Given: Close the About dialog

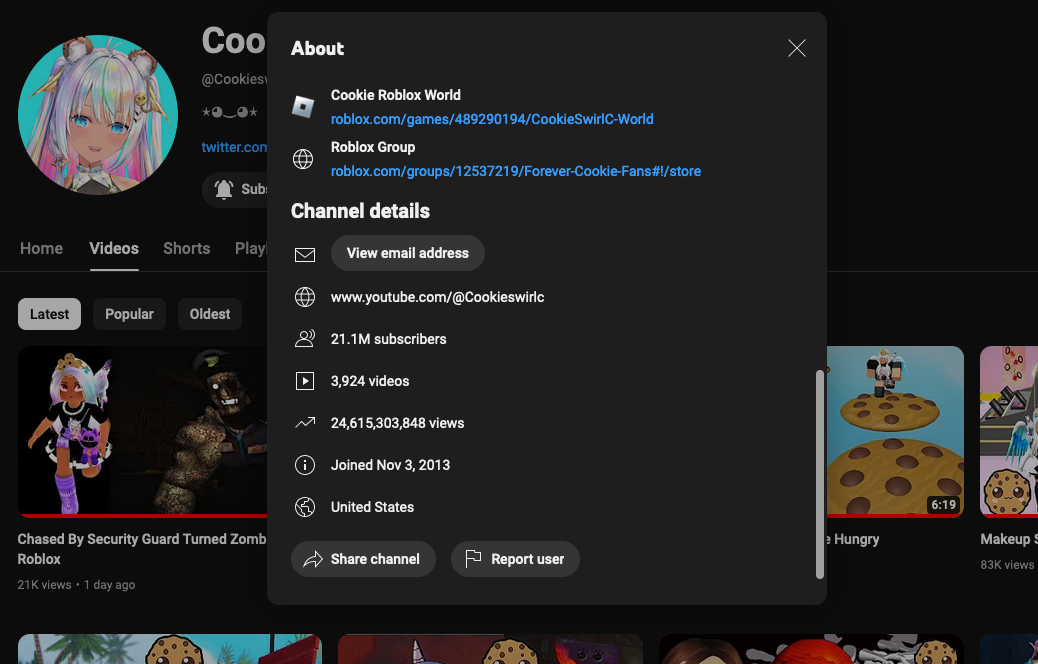Looking at the screenshot, I should [x=796, y=48].
